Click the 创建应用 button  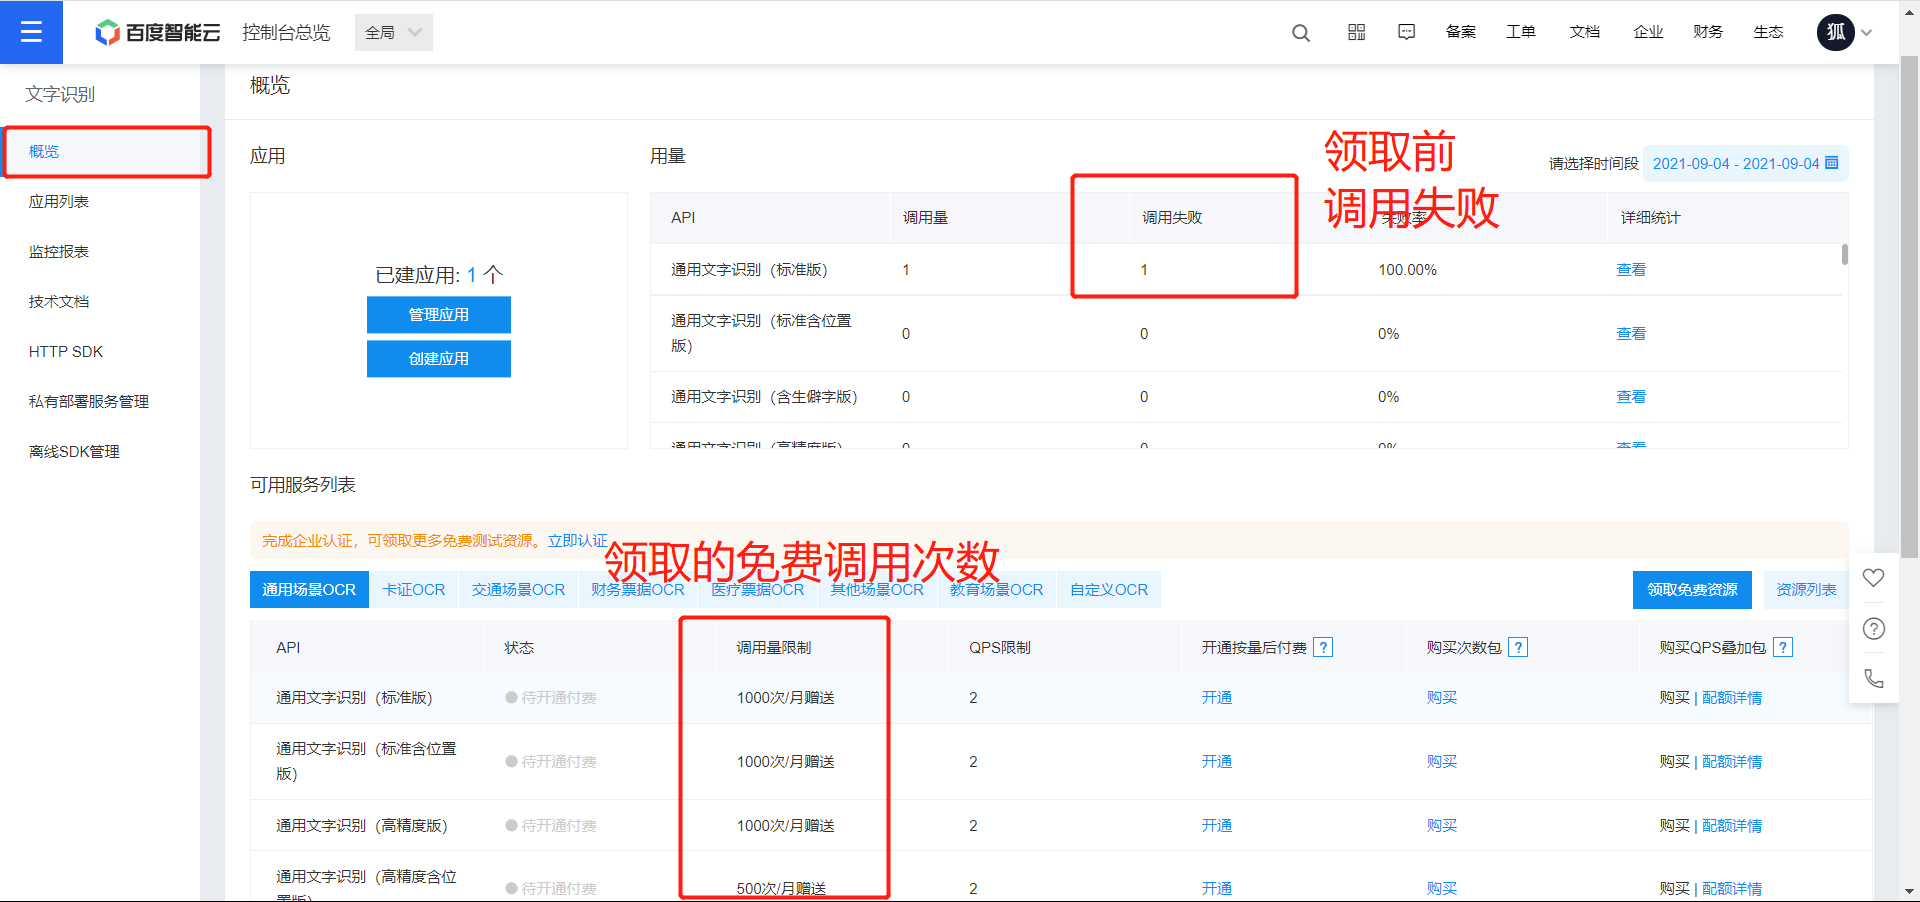tap(438, 359)
